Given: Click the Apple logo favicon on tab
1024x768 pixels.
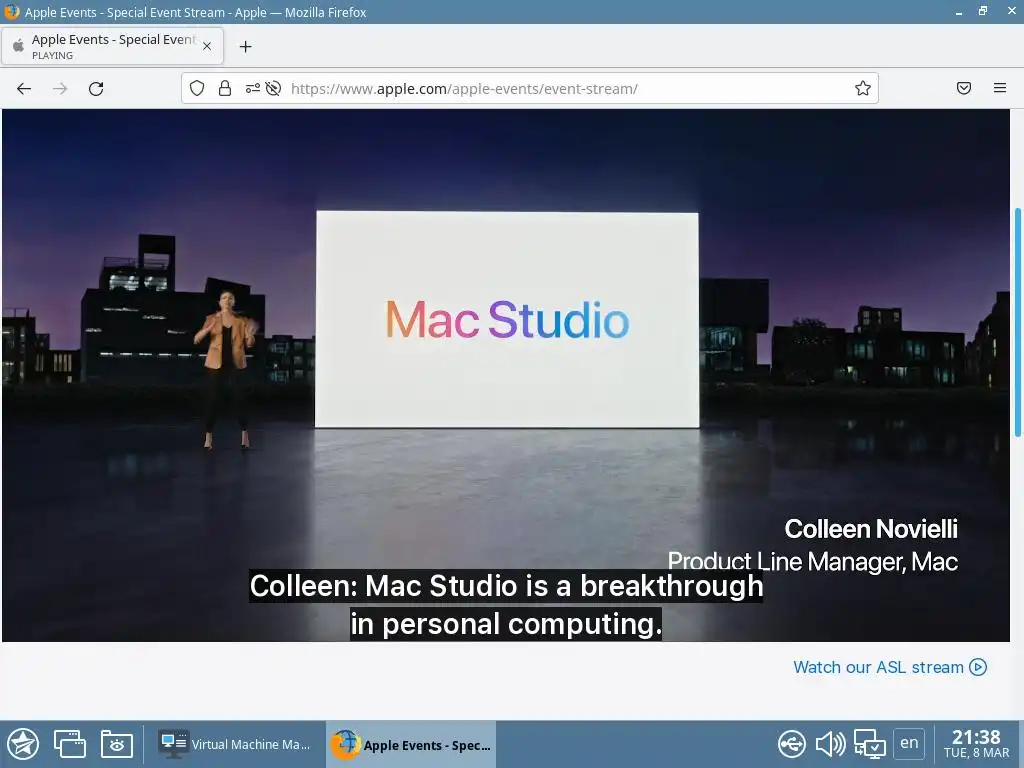Looking at the screenshot, I should (18, 45).
